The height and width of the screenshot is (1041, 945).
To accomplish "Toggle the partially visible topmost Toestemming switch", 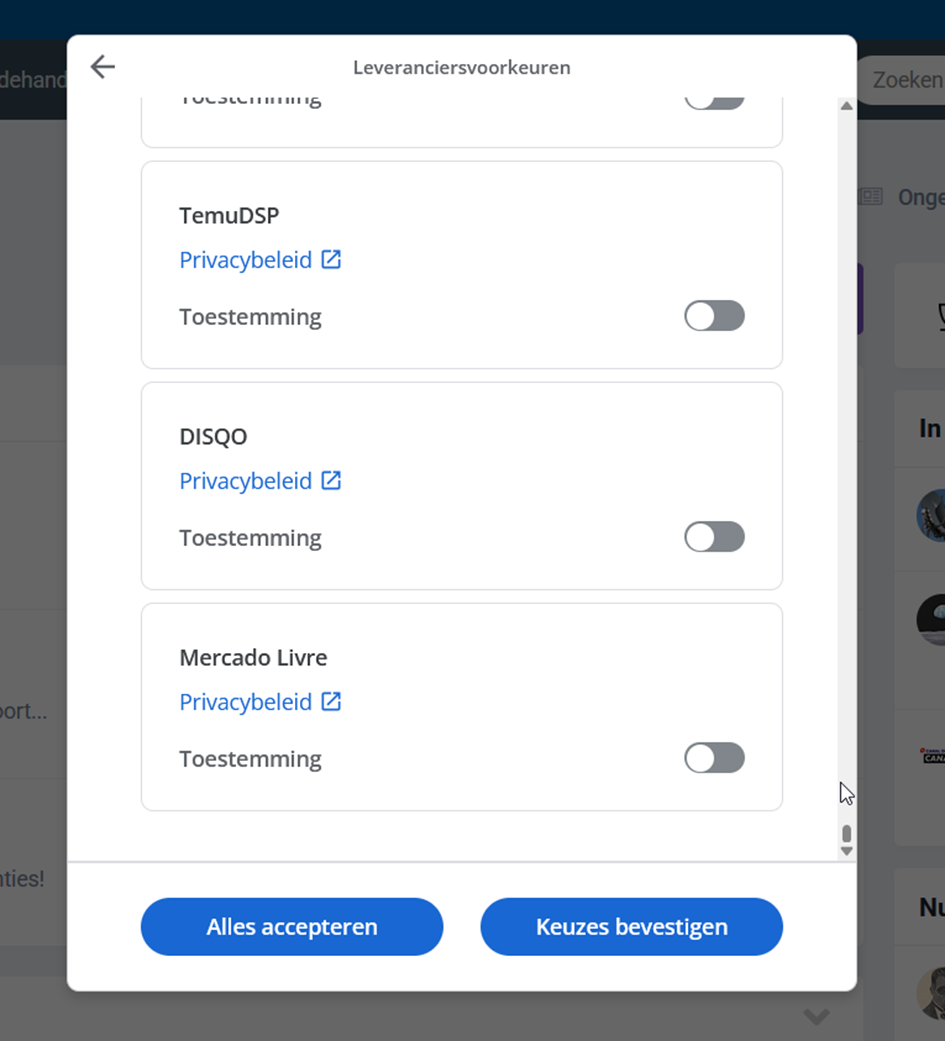I will click(x=714, y=101).
